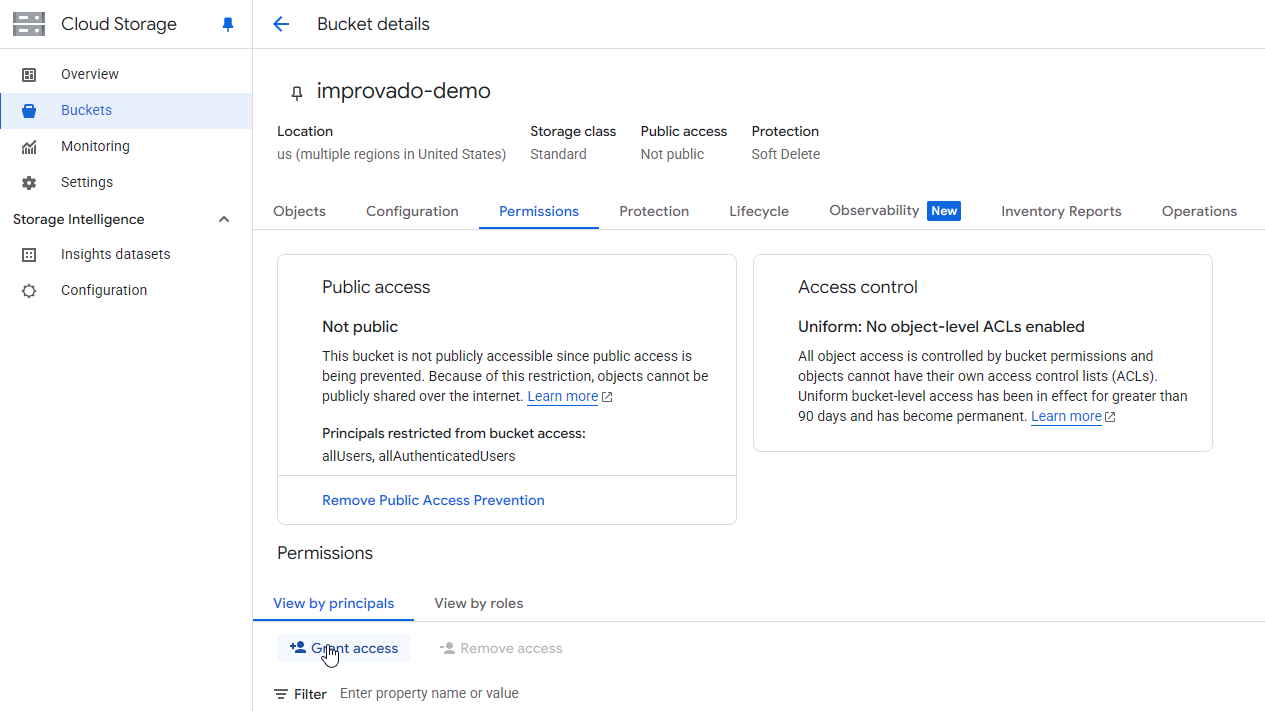The height and width of the screenshot is (711, 1265).
Task: Switch to the Lifecycle tab
Action: click(759, 211)
